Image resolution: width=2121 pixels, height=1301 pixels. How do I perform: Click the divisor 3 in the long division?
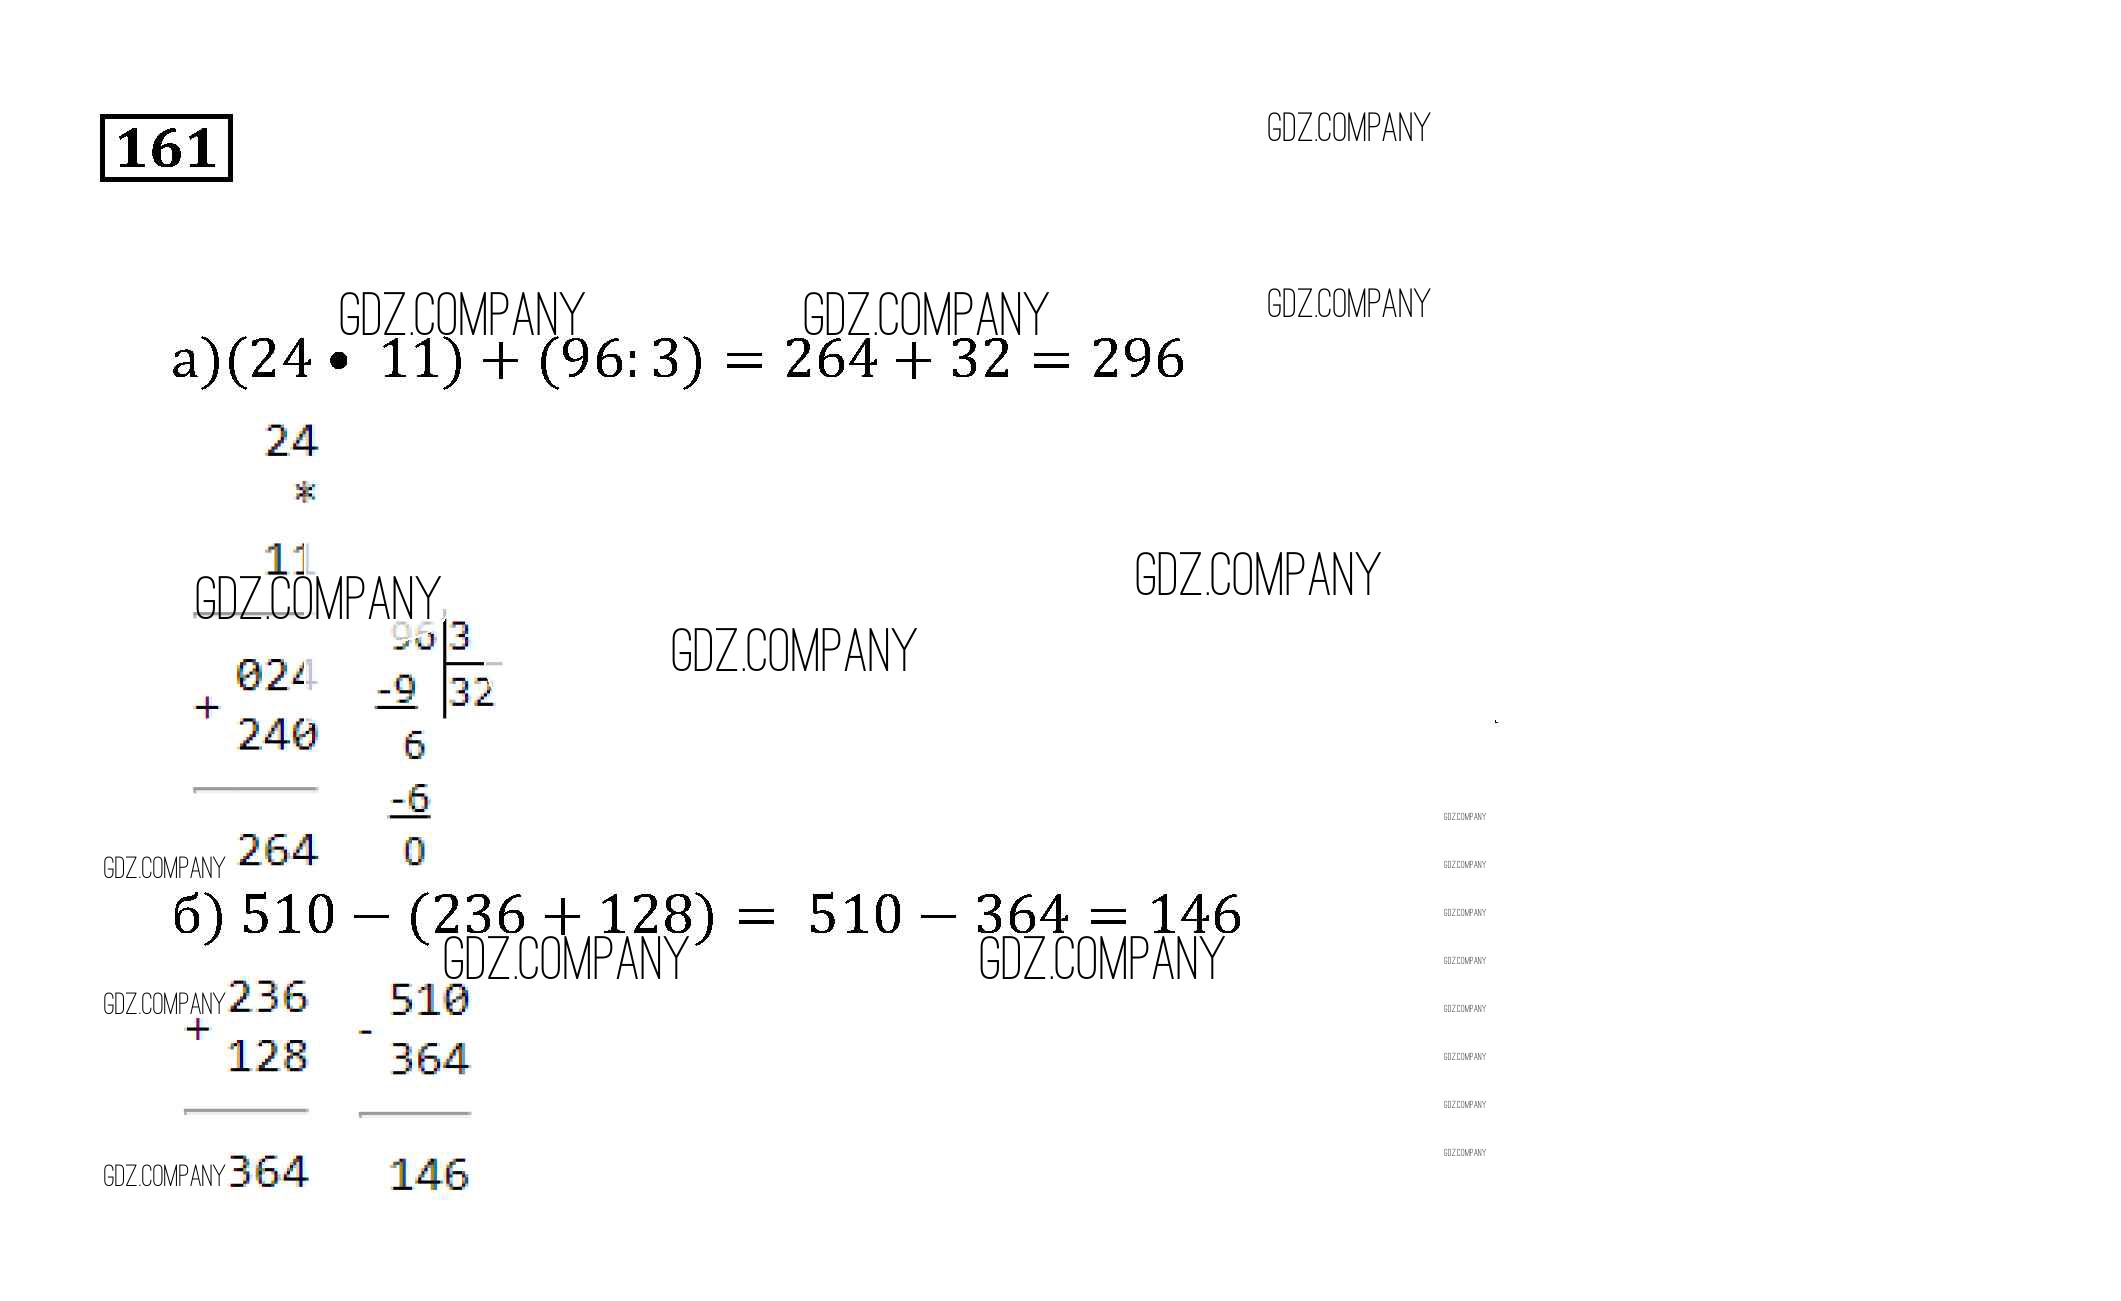click(460, 636)
